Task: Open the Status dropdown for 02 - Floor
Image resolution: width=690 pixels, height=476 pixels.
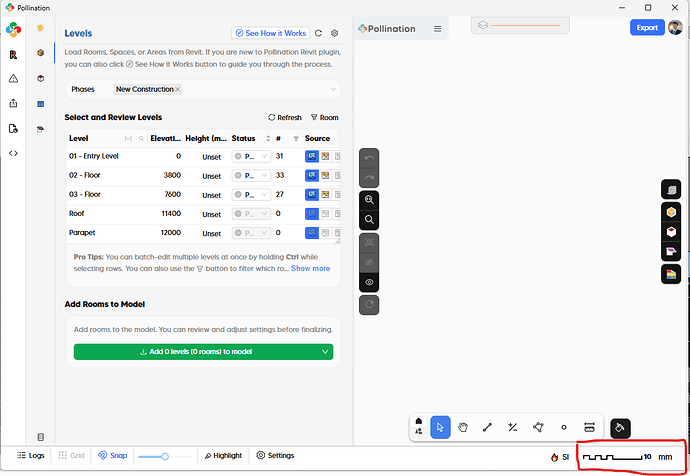Action: coord(251,176)
